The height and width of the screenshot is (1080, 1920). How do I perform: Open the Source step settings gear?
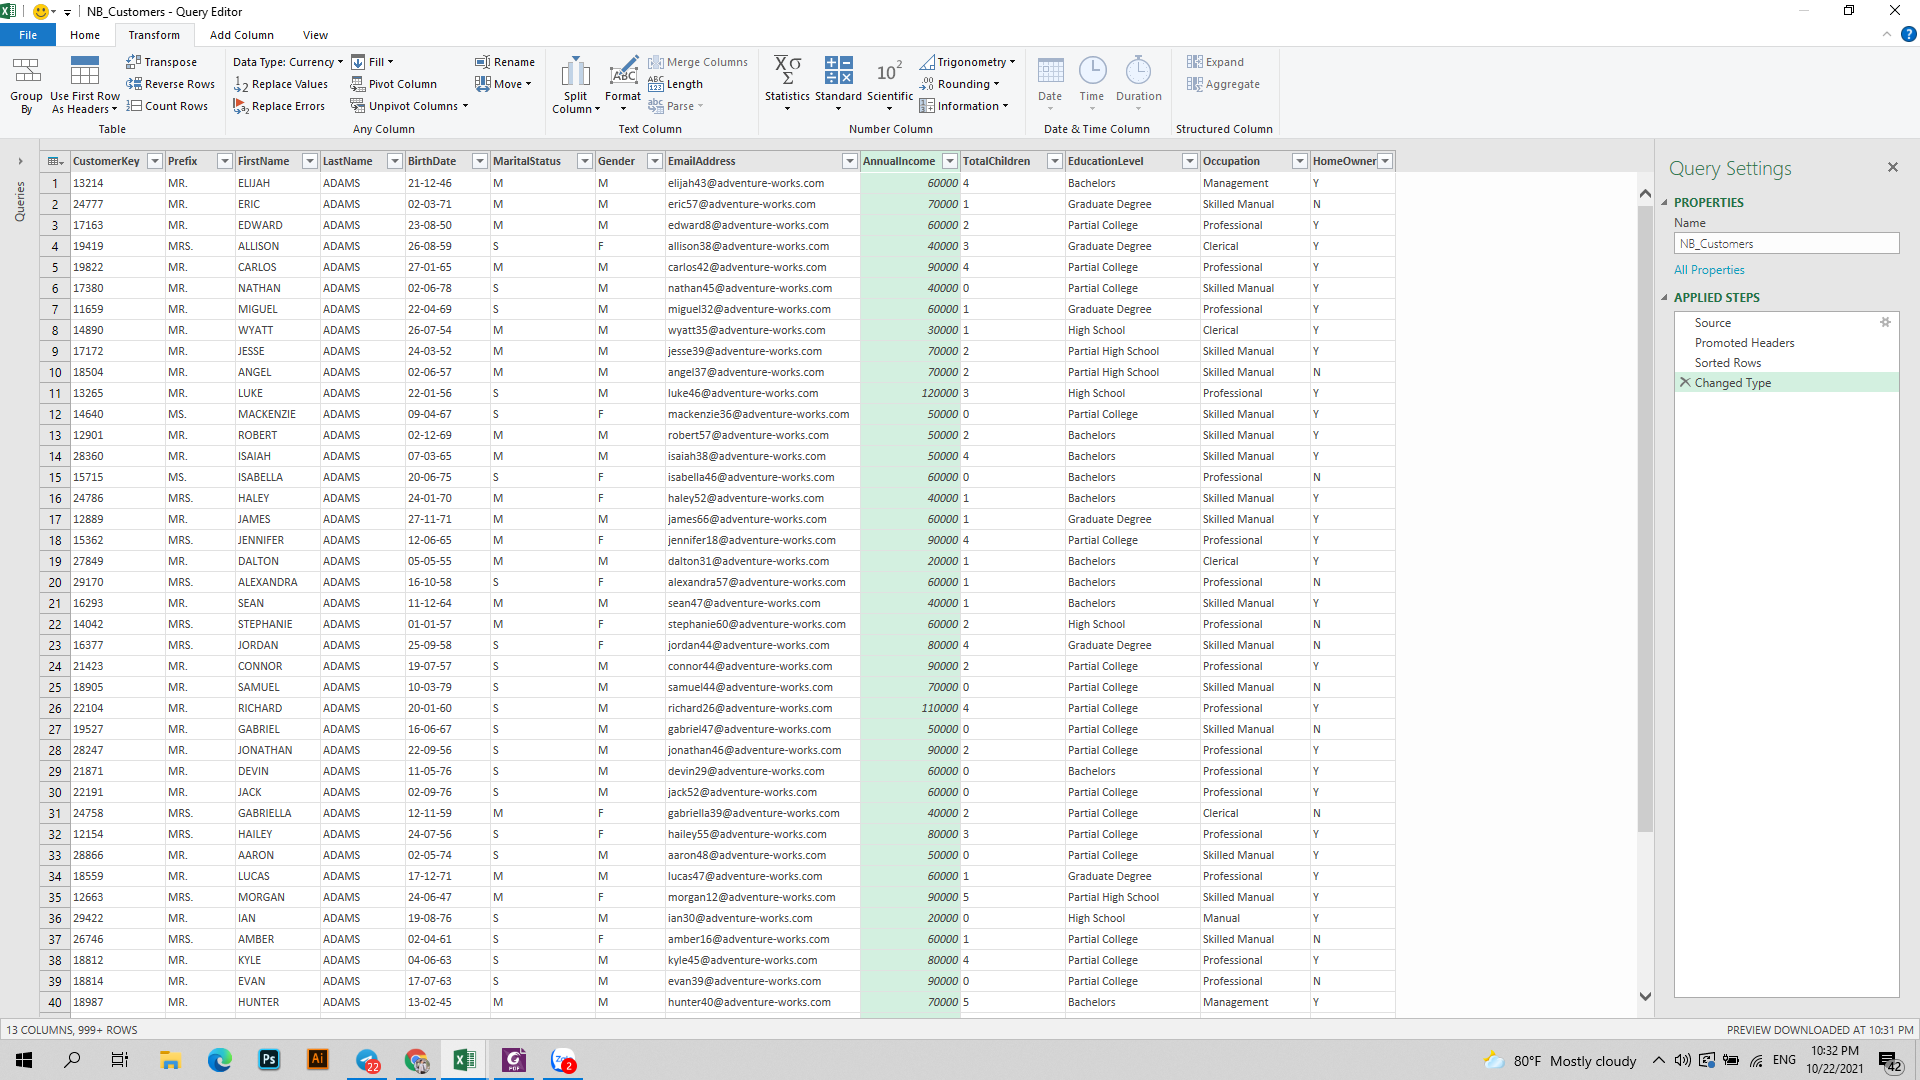(1885, 322)
